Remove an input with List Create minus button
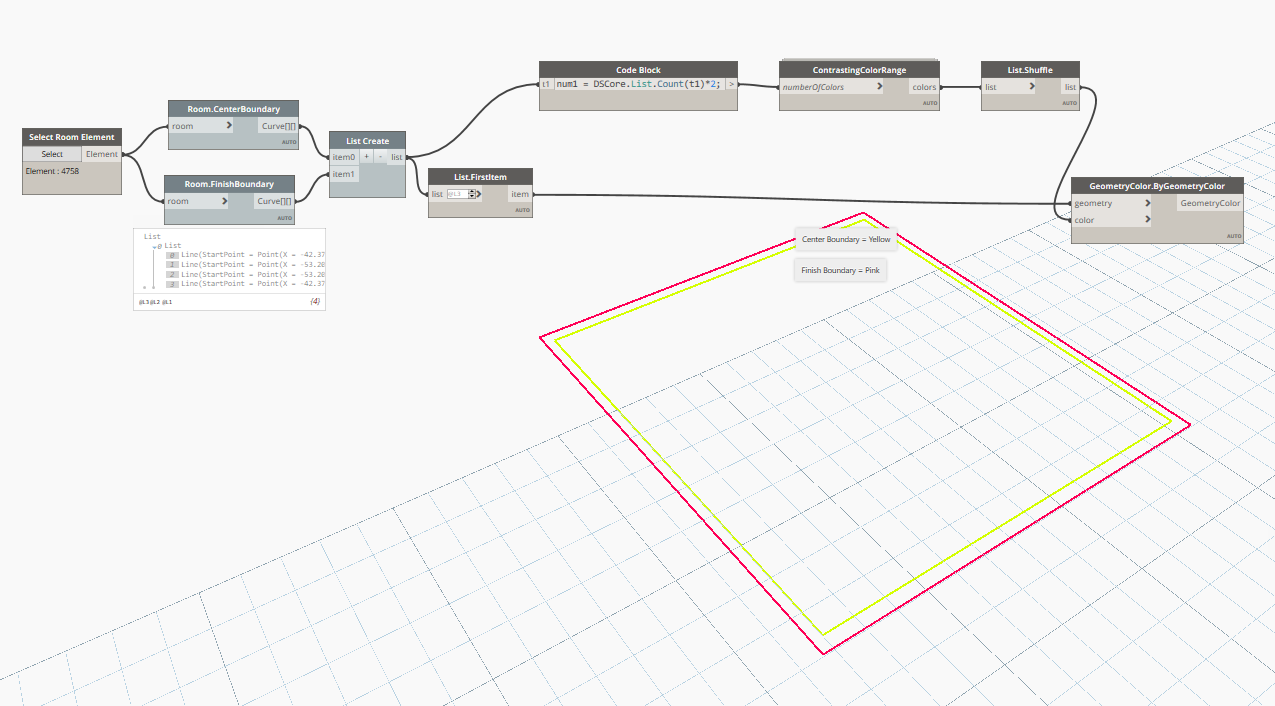This screenshot has width=1275, height=706. 380,157
